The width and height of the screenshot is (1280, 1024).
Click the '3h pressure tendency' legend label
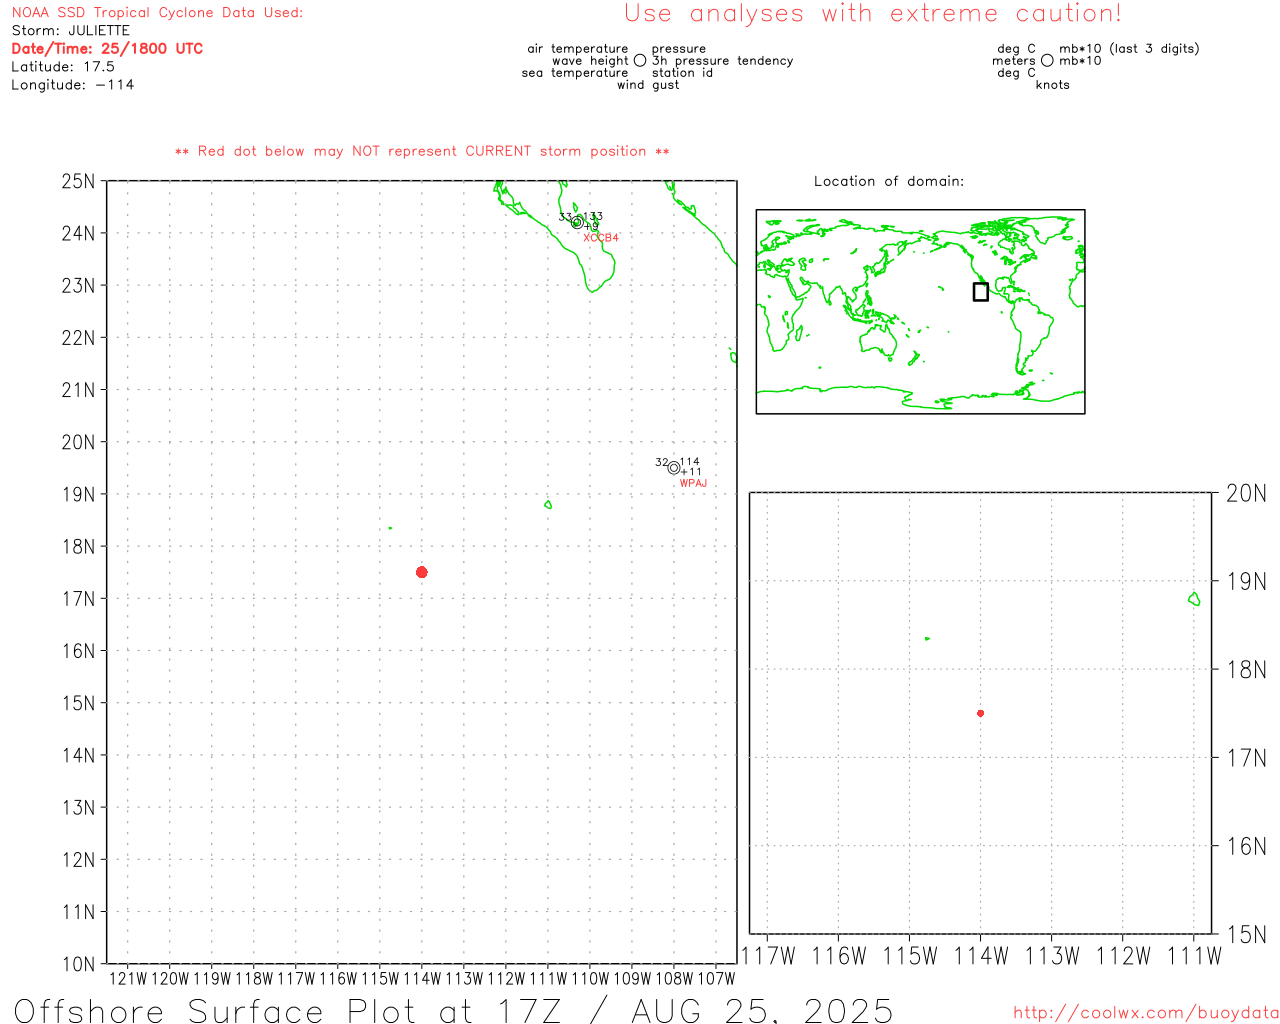pyautogui.click(x=723, y=61)
